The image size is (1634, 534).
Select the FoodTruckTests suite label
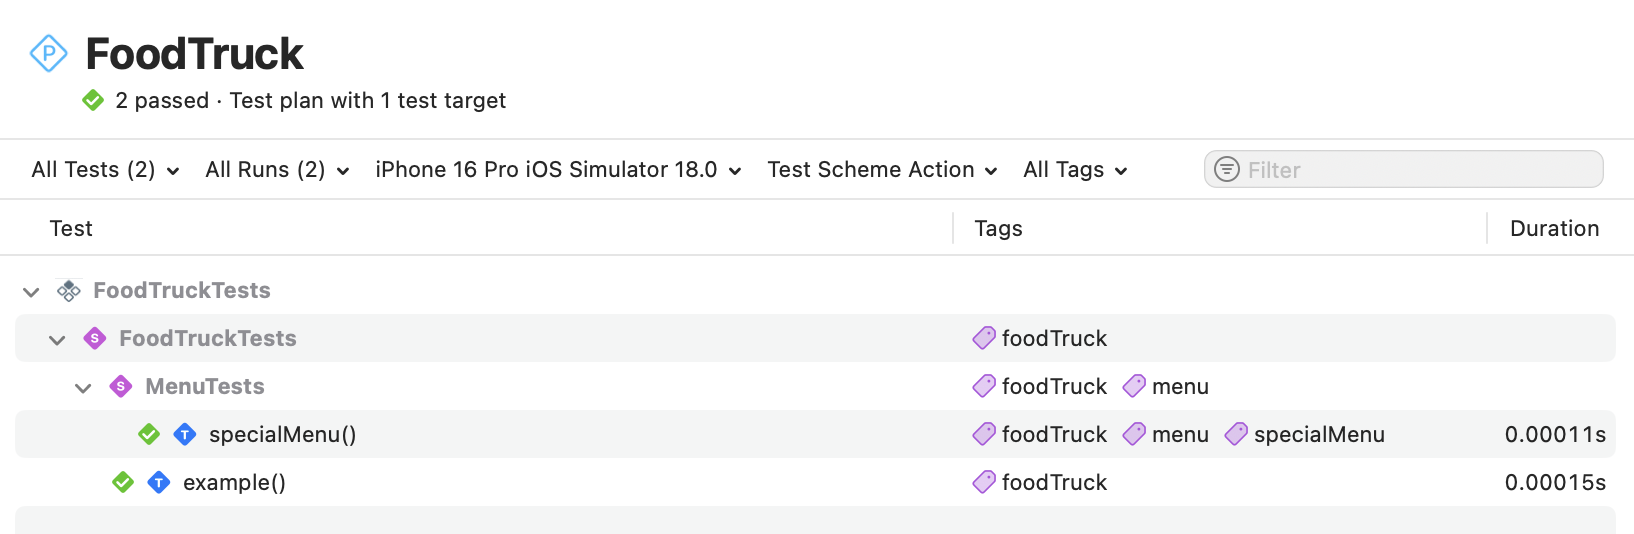tap(208, 339)
